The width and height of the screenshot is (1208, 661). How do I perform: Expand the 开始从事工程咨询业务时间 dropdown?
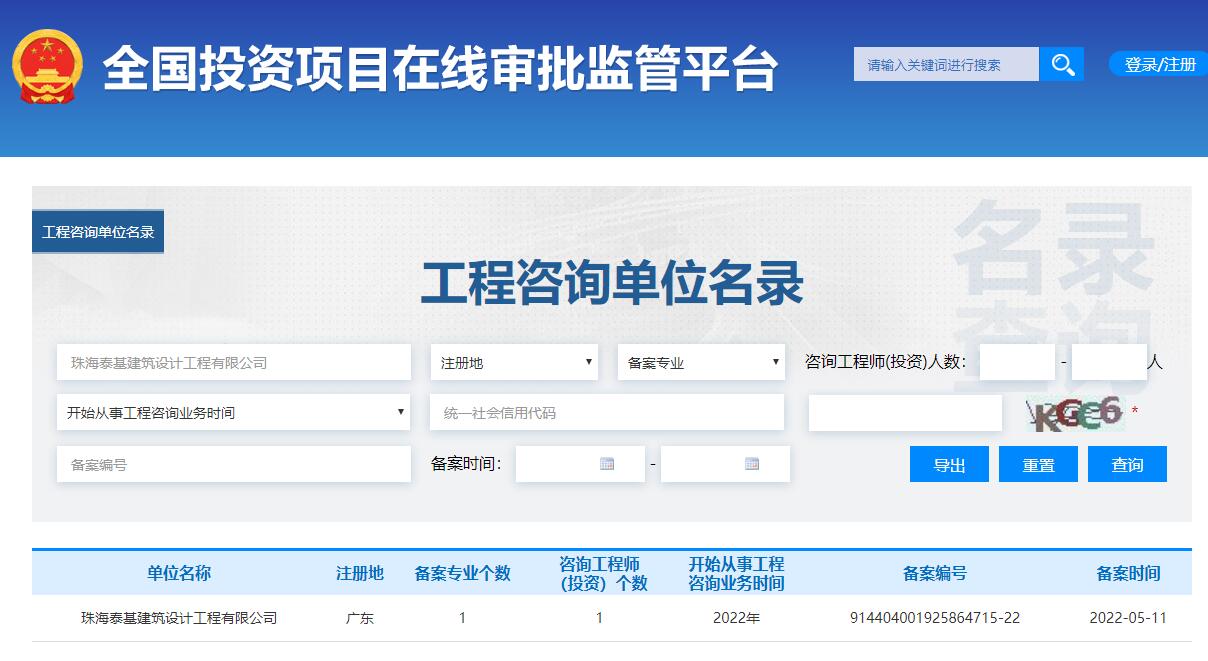point(233,412)
